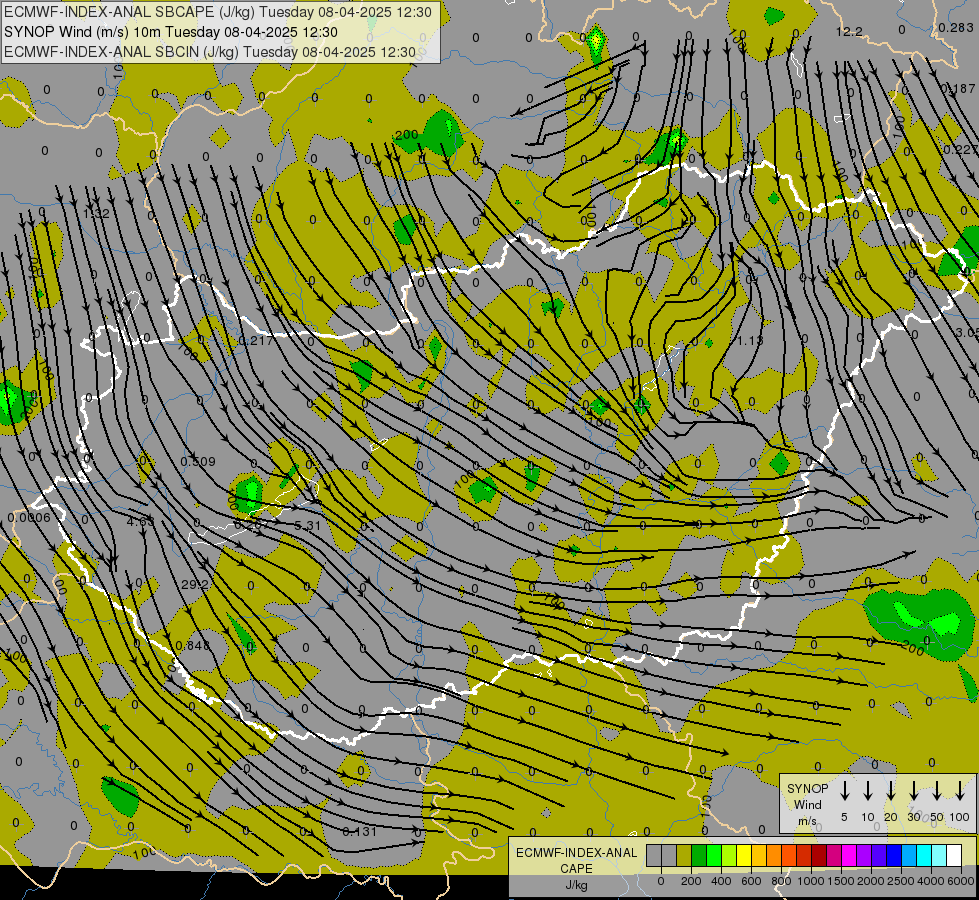979x900 pixels.
Task: Select the orange-red swatch right of 800 tick
Action: tap(789, 856)
